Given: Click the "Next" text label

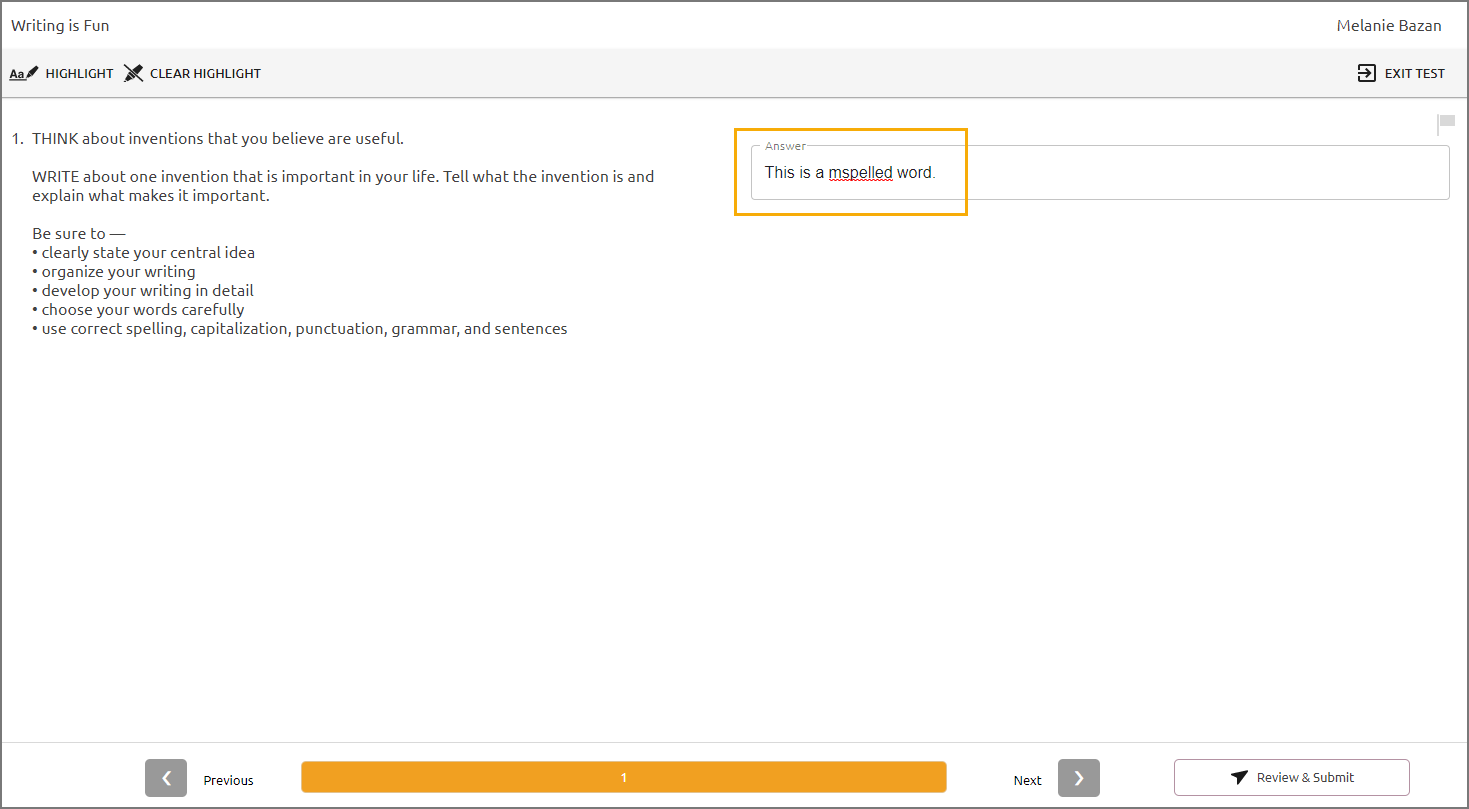Looking at the screenshot, I should pyautogui.click(x=1027, y=781).
